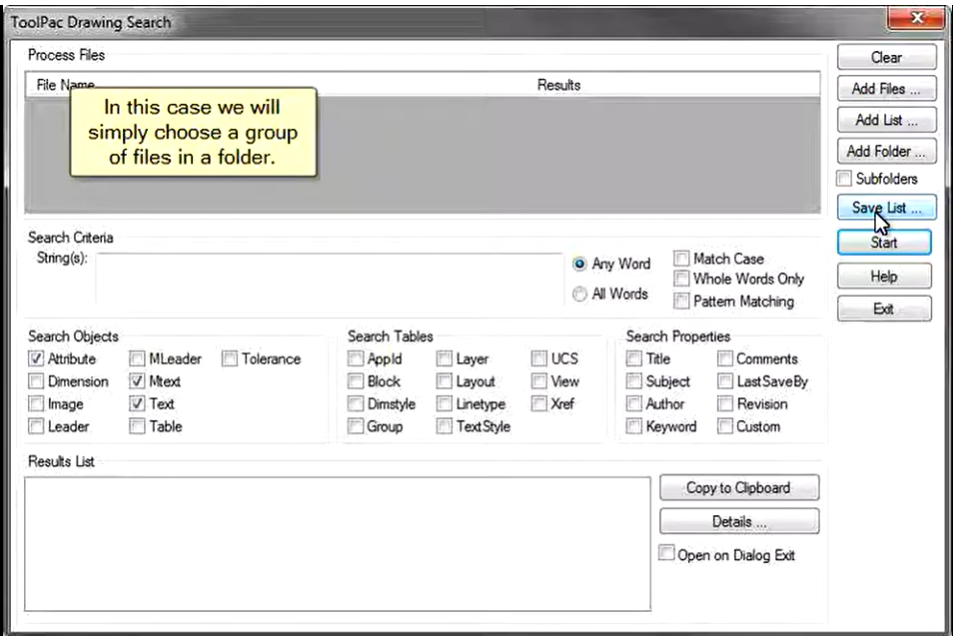Check Block under Search Tables
The image size is (953, 638).
point(356,382)
